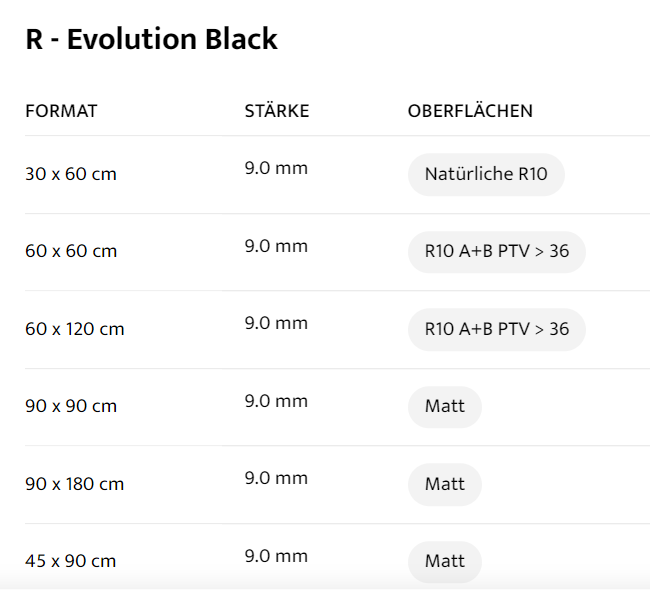This screenshot has width=650, height=602.
Task: Click the 9.0 mm thickness in the 30 x 60 cm row
Action: 276,168
